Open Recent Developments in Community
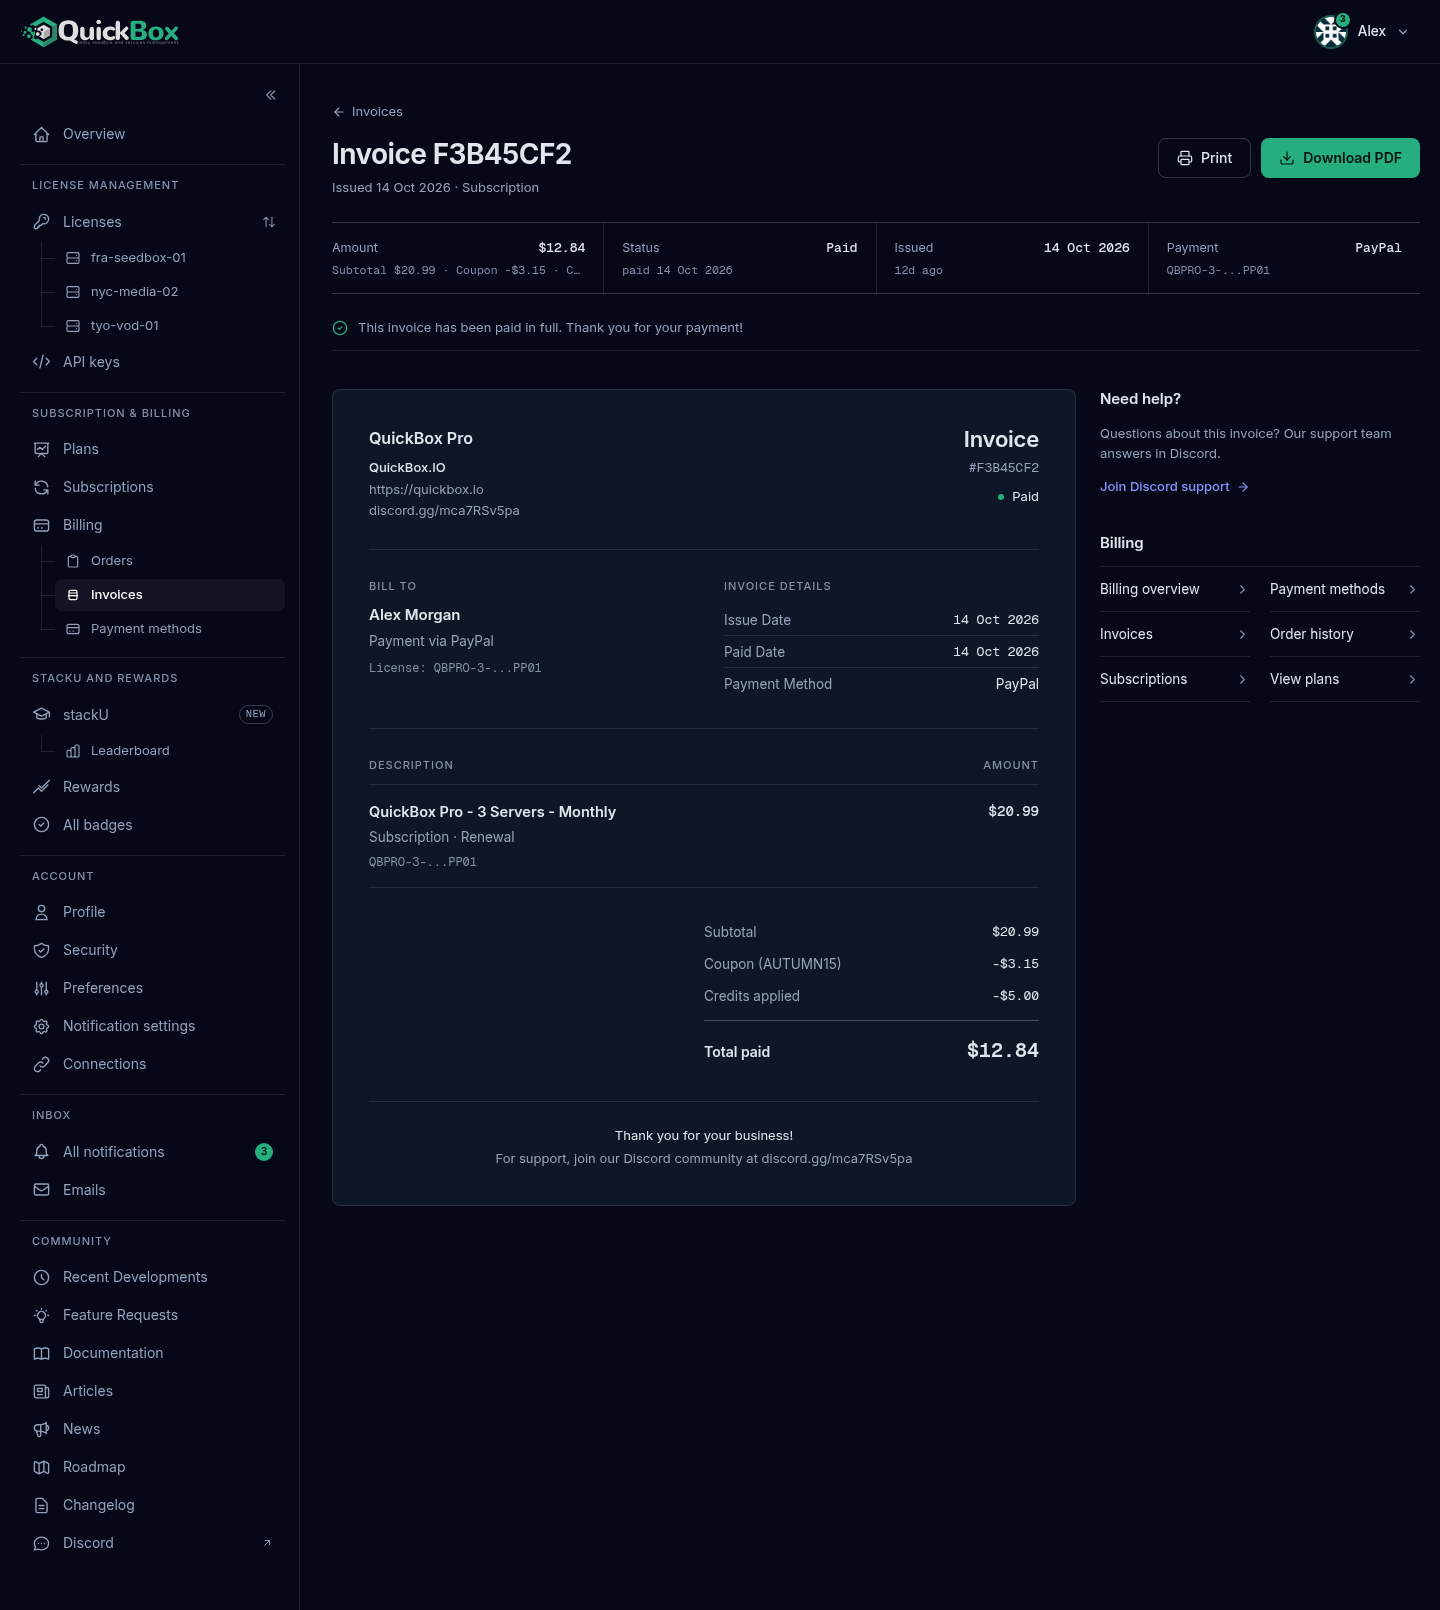The image size is (1440, 1610). click(x=152, y=1277)
